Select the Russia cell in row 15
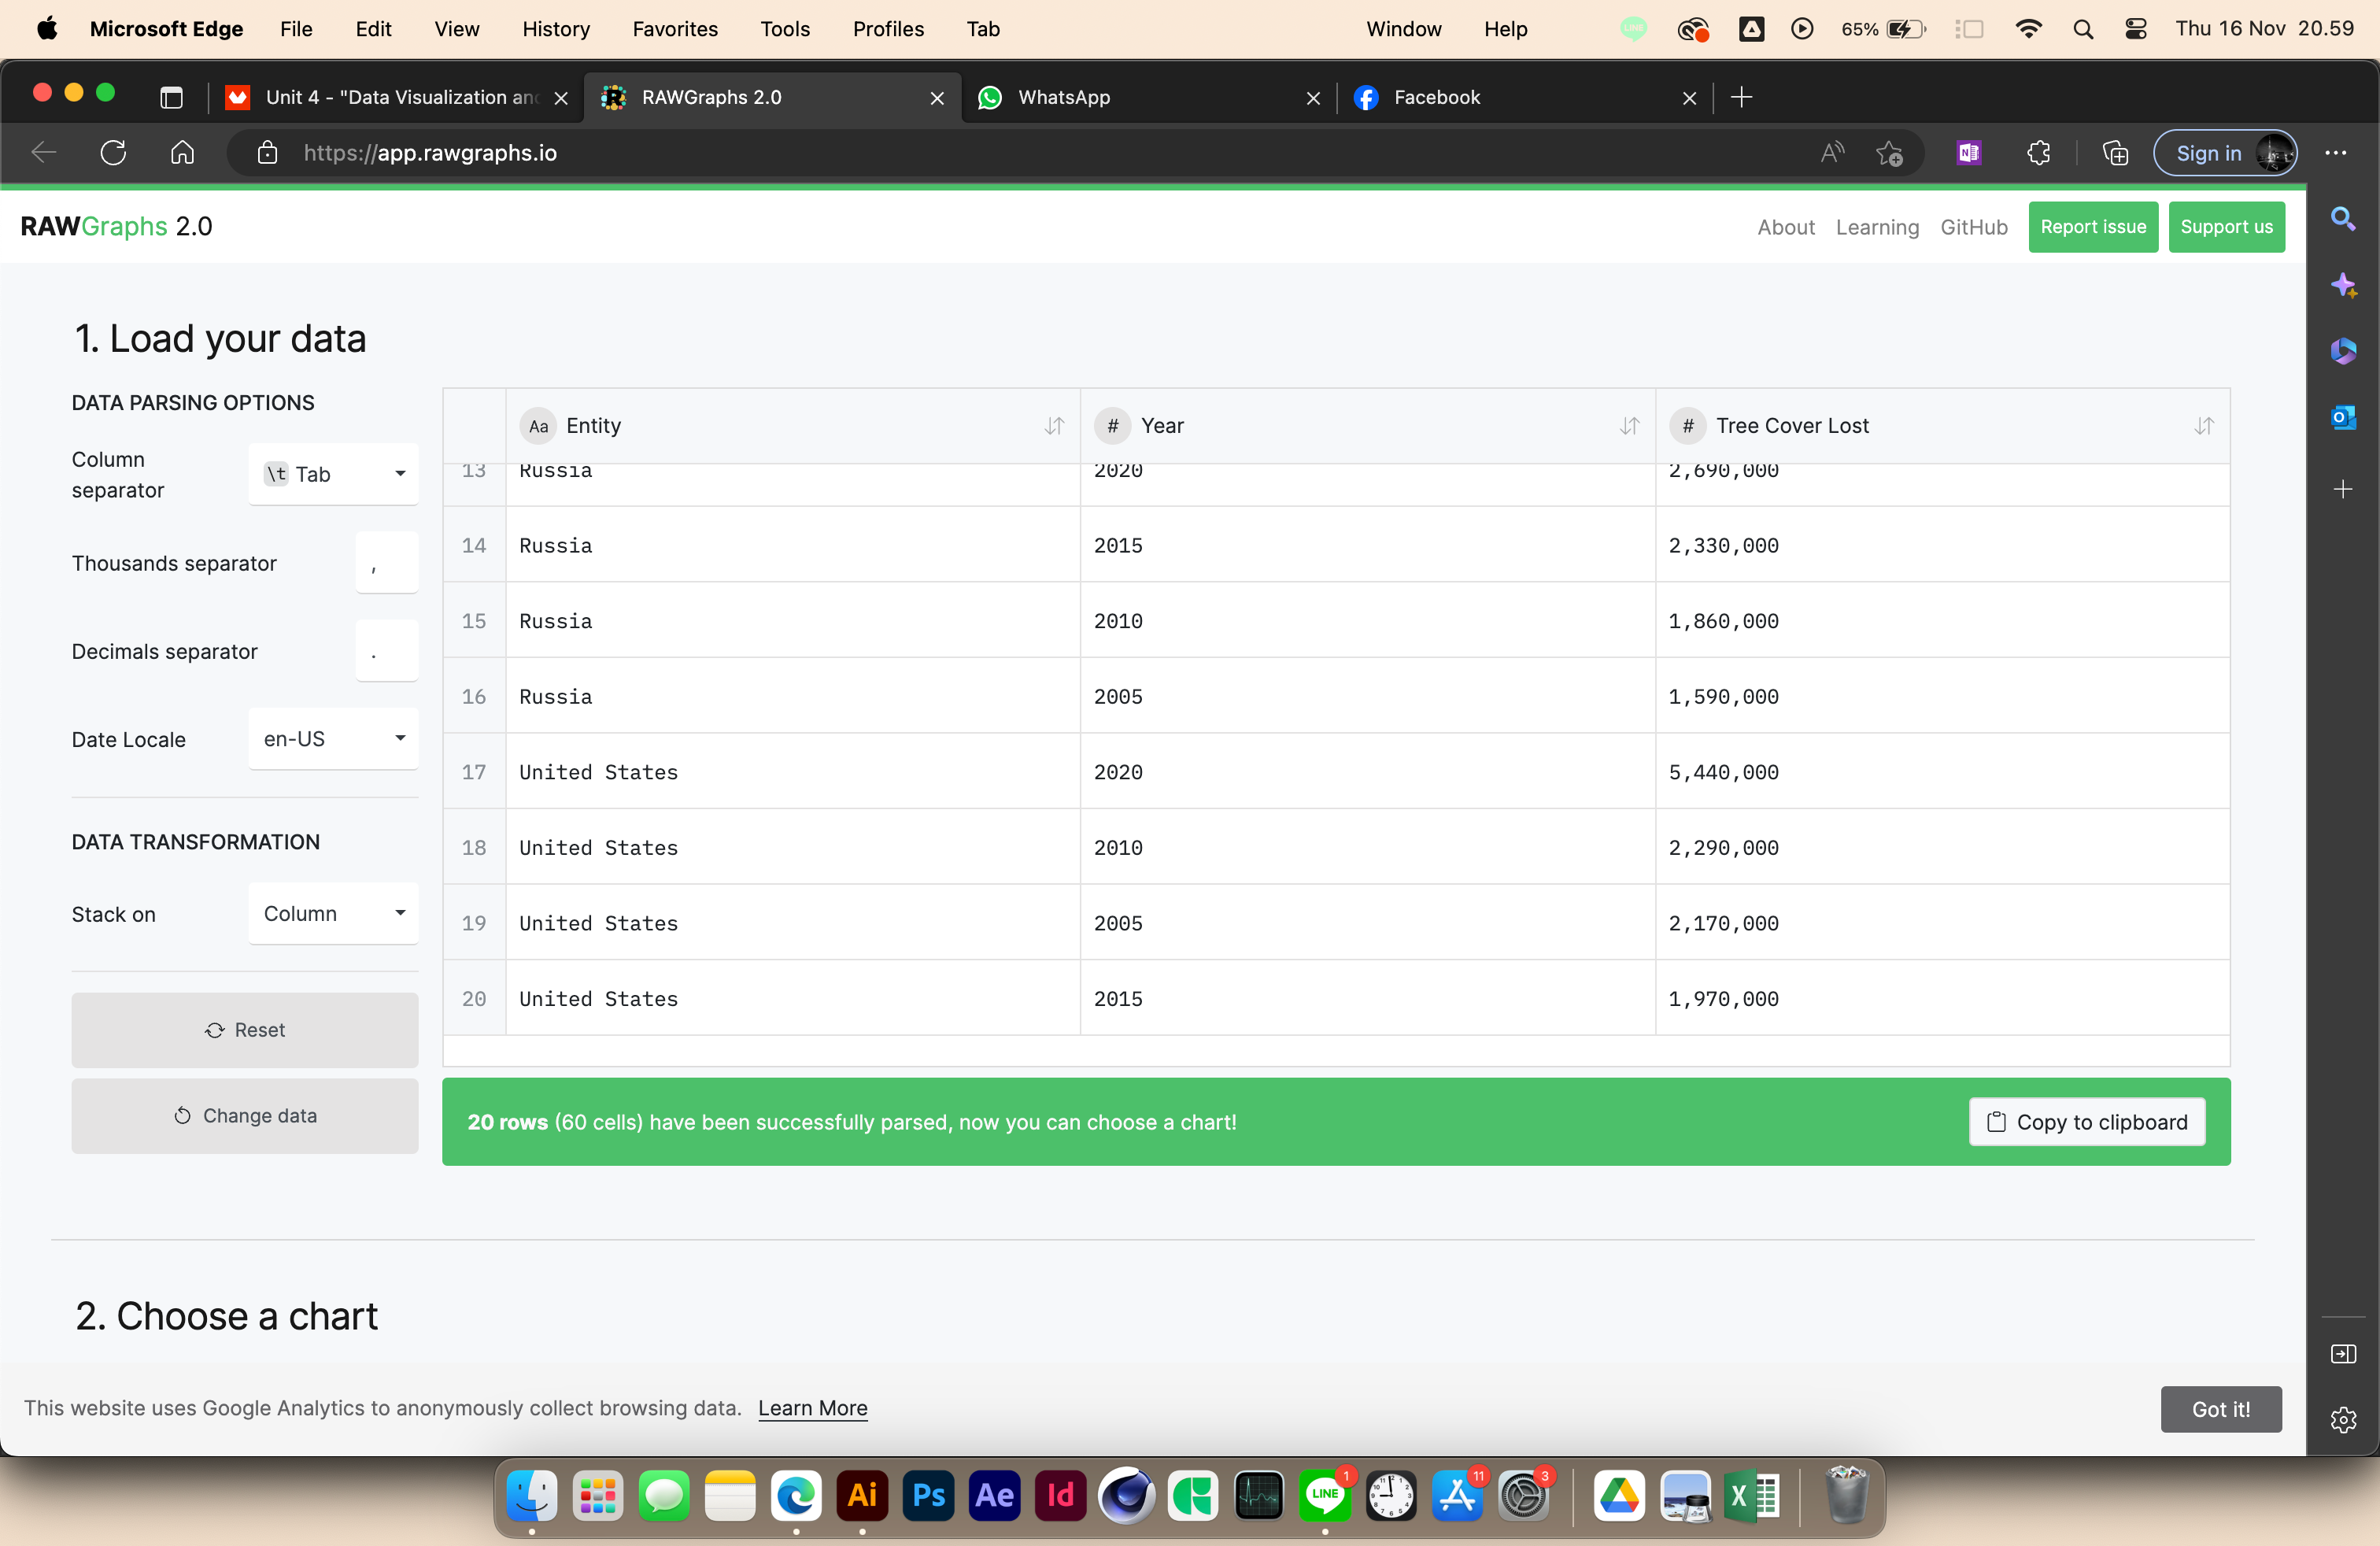Image resolution: width=2380 pixels, height=1546 pixels. (793, 621)
